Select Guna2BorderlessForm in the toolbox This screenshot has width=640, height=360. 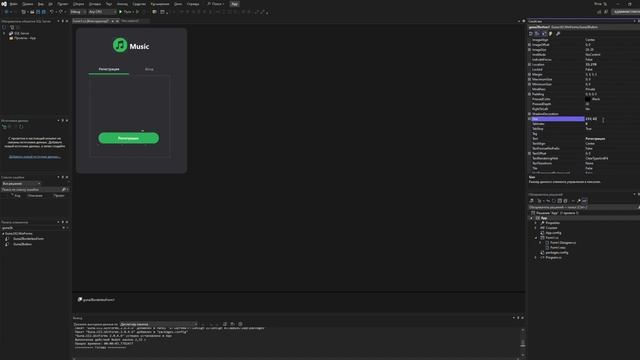[x=28, y=239]
